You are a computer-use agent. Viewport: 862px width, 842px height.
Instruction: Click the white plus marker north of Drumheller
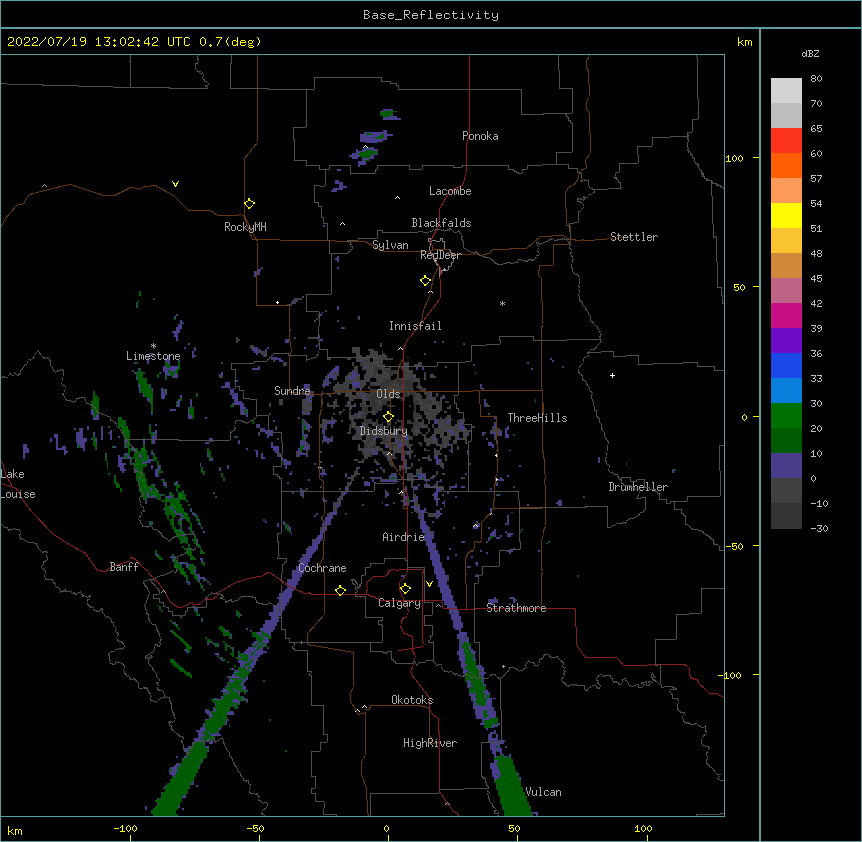[x=612, y=375]
